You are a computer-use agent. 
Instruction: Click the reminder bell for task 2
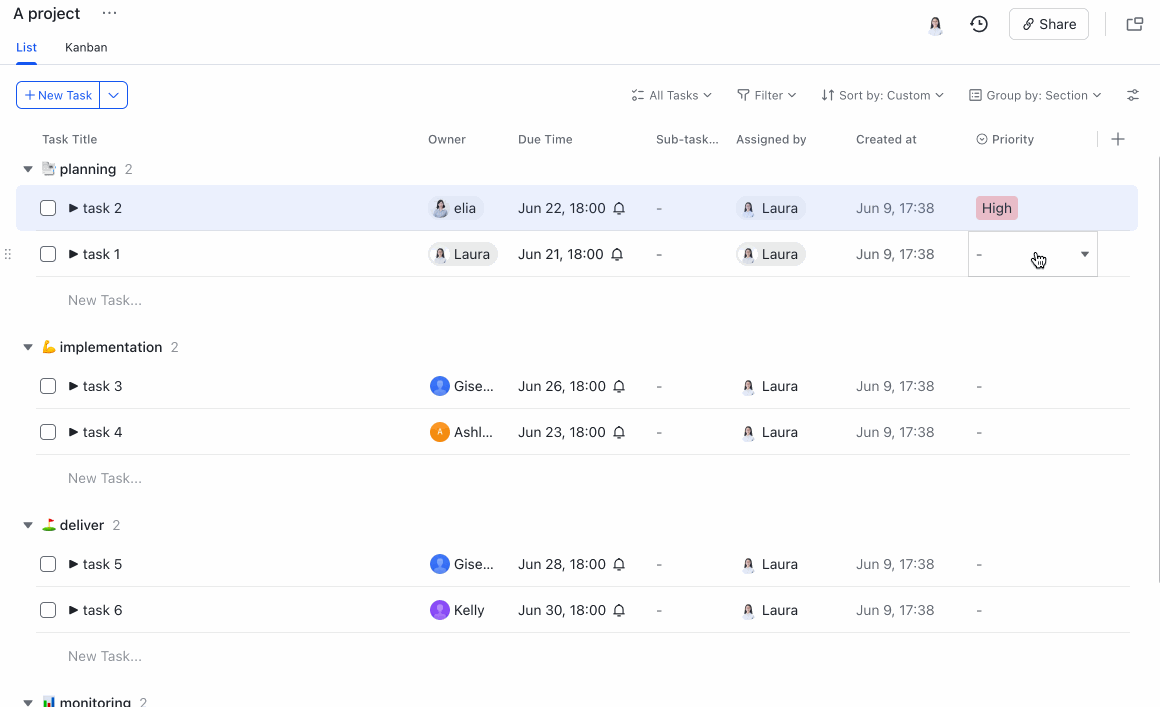point(619,209)
